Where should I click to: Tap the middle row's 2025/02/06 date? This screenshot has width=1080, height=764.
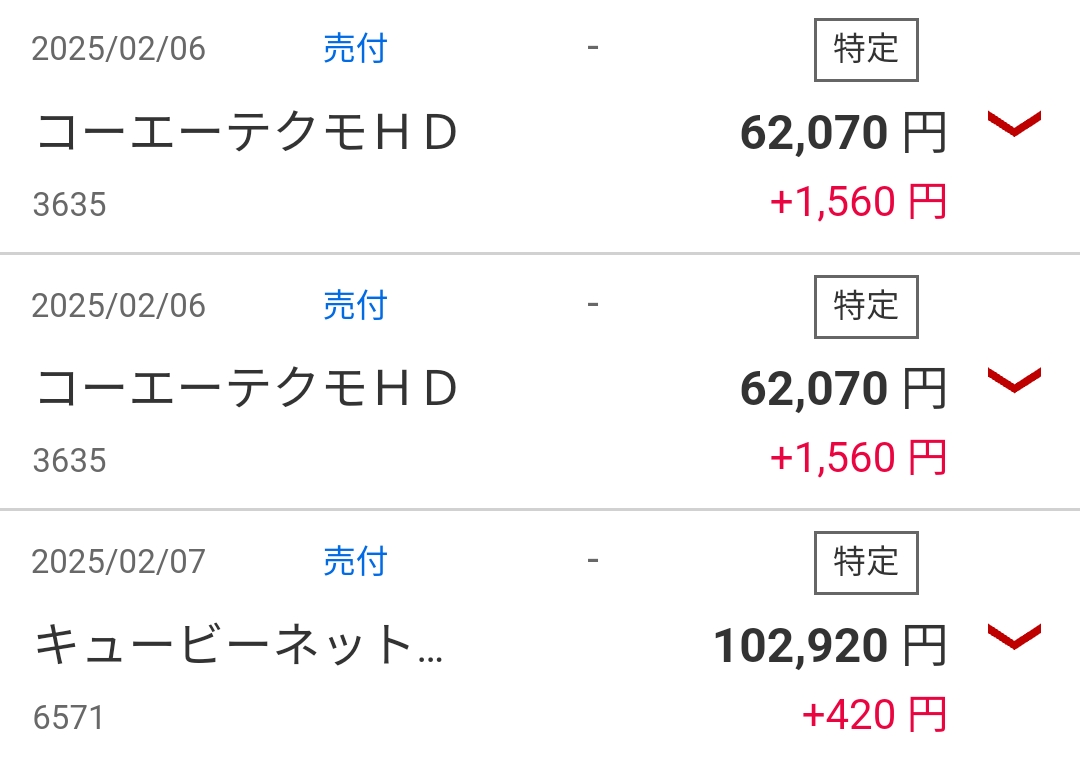(x=118, y=305)
